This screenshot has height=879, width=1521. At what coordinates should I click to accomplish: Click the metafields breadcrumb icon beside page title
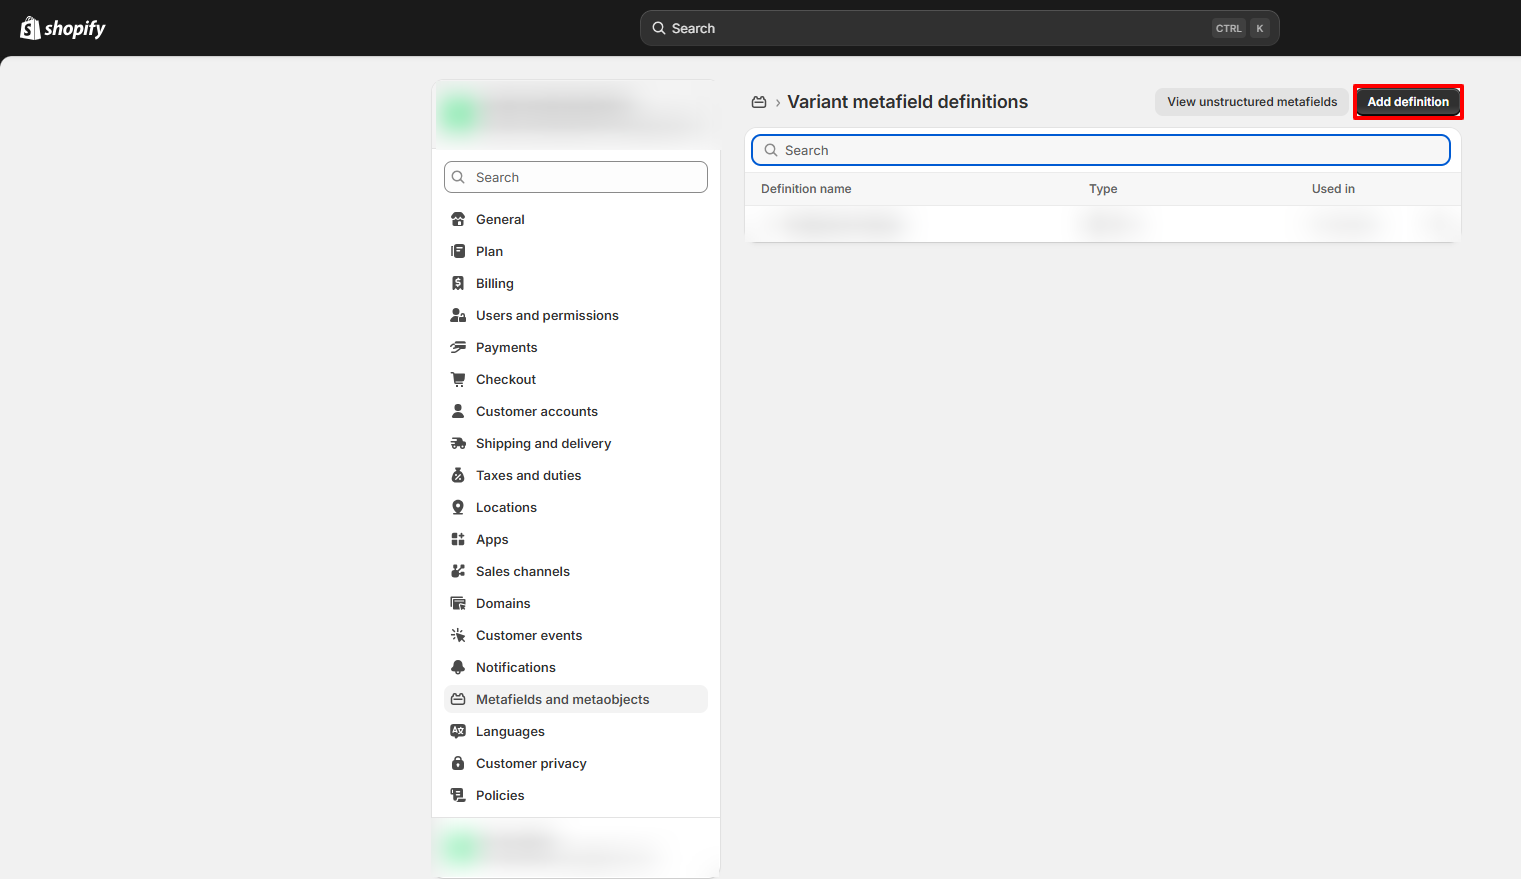pos(759,102)
